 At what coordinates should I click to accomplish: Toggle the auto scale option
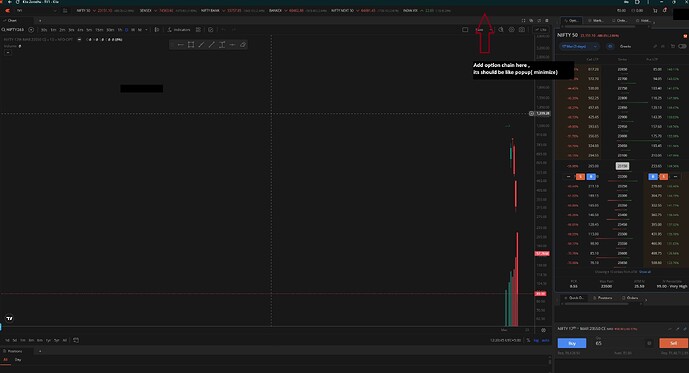tap(545, 340)
